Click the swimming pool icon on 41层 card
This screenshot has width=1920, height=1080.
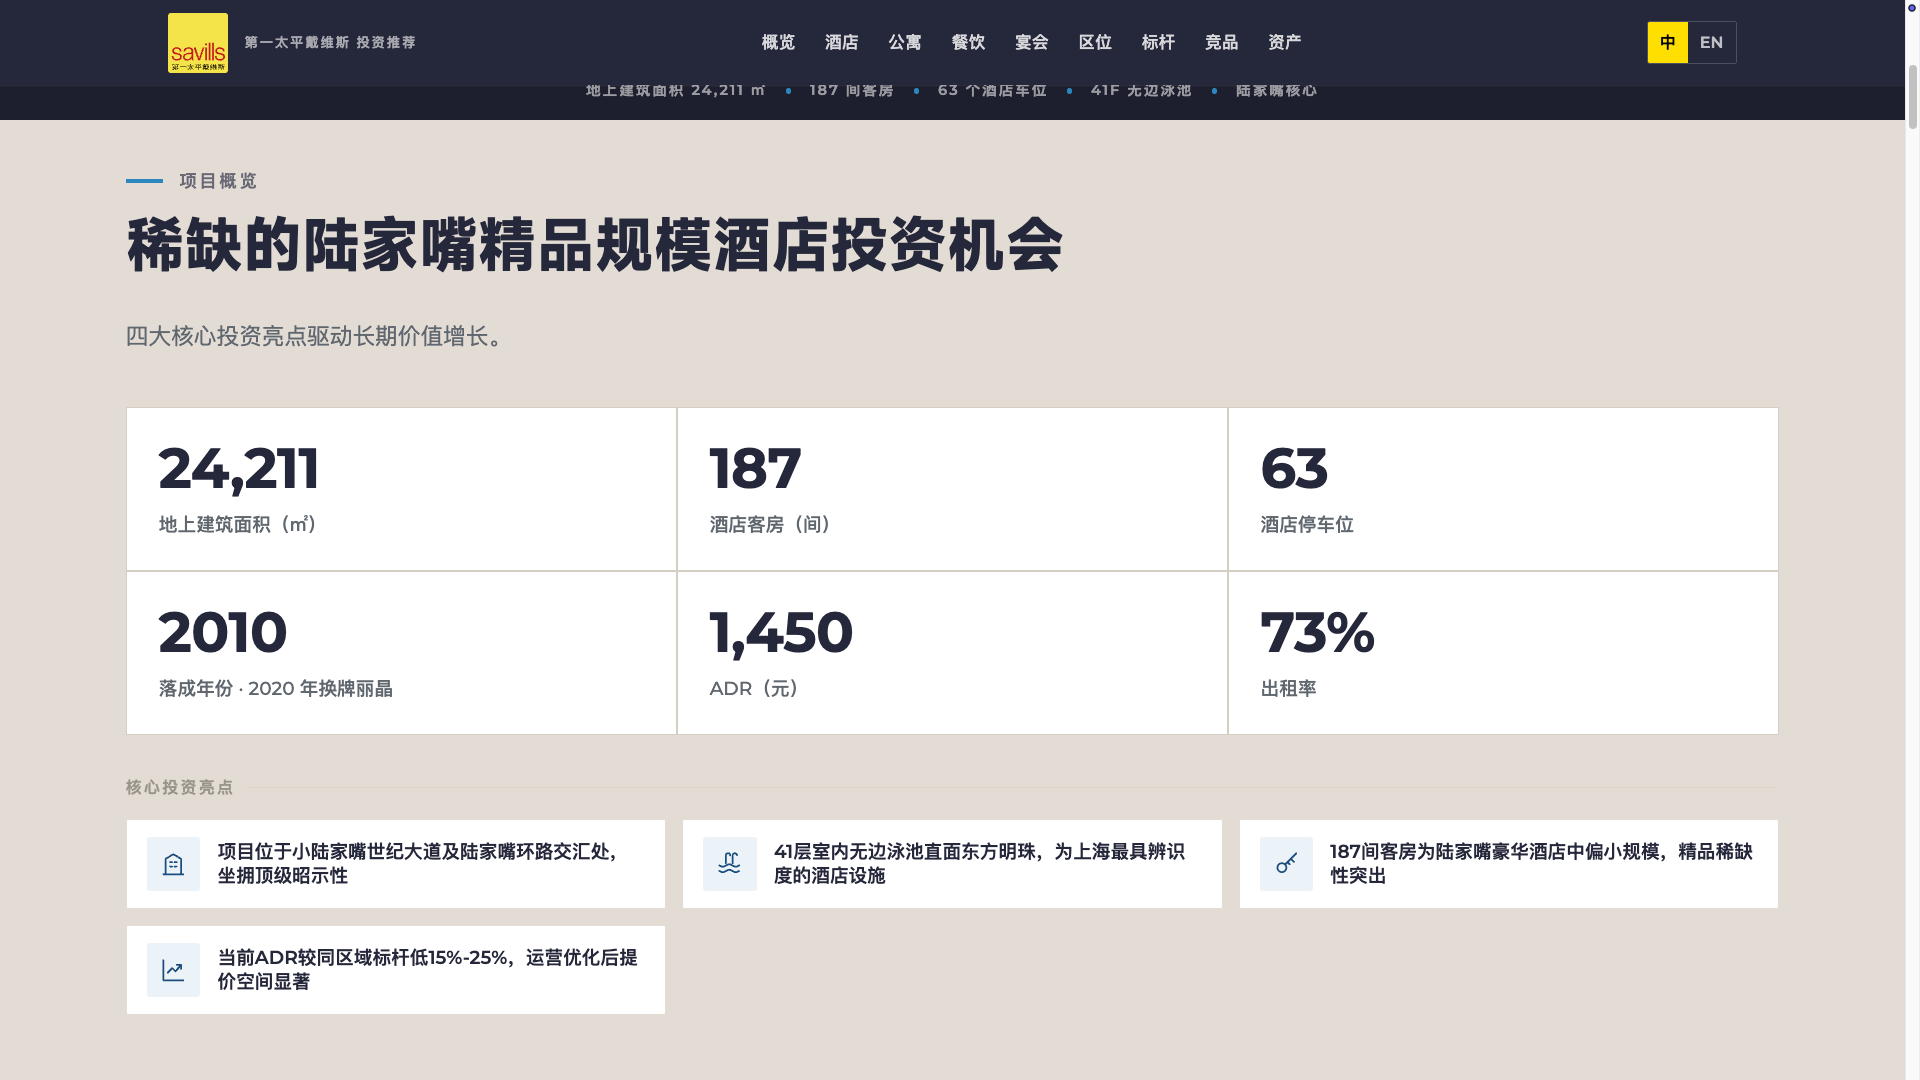click(730, 864)
